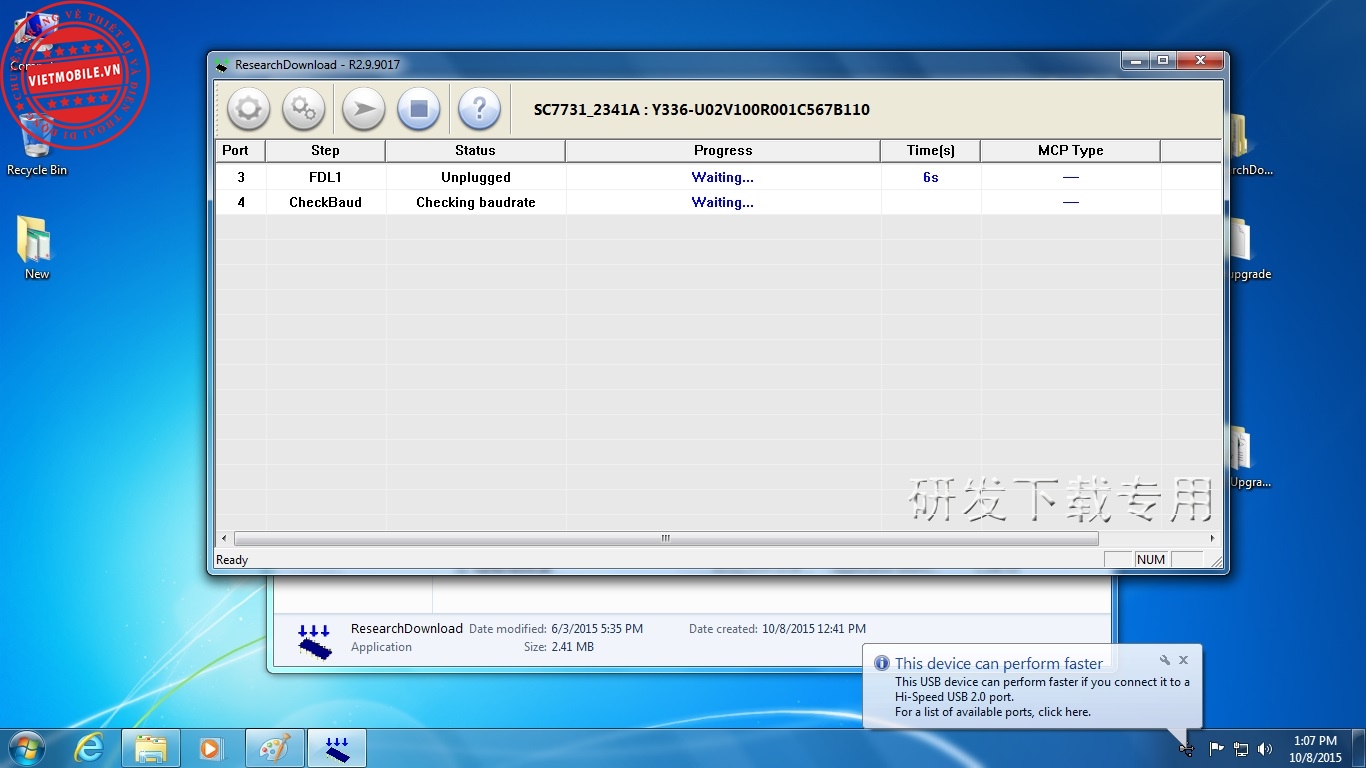Click the Time(s) column header
Screen dimensions: 1366x768
931,150
